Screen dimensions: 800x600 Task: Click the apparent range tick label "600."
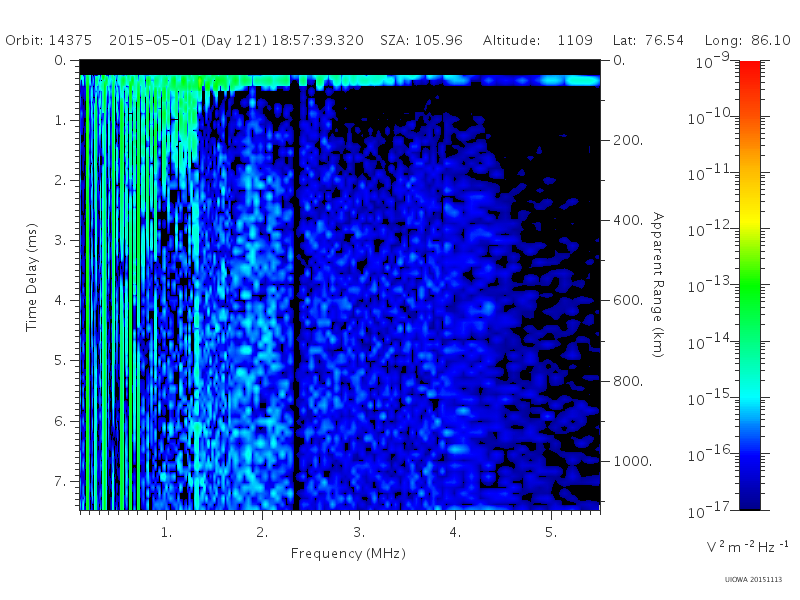coord(628,300)
